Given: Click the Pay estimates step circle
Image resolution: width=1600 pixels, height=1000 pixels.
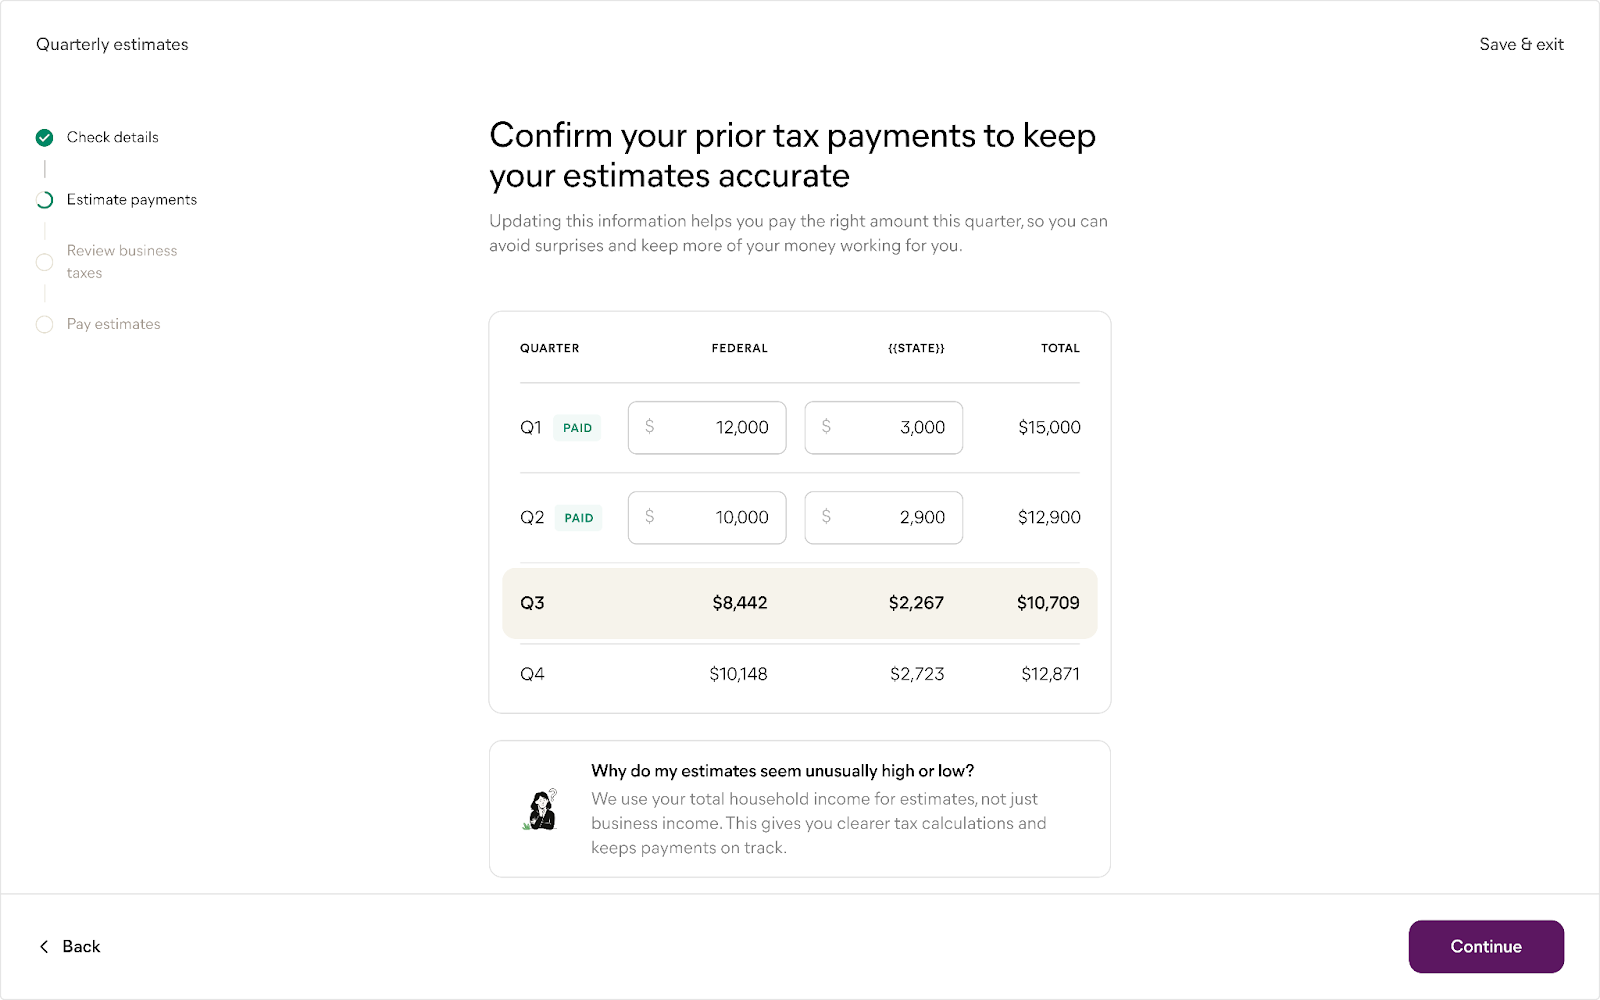Looking at the screenshot, I should (x=45, y=324).
